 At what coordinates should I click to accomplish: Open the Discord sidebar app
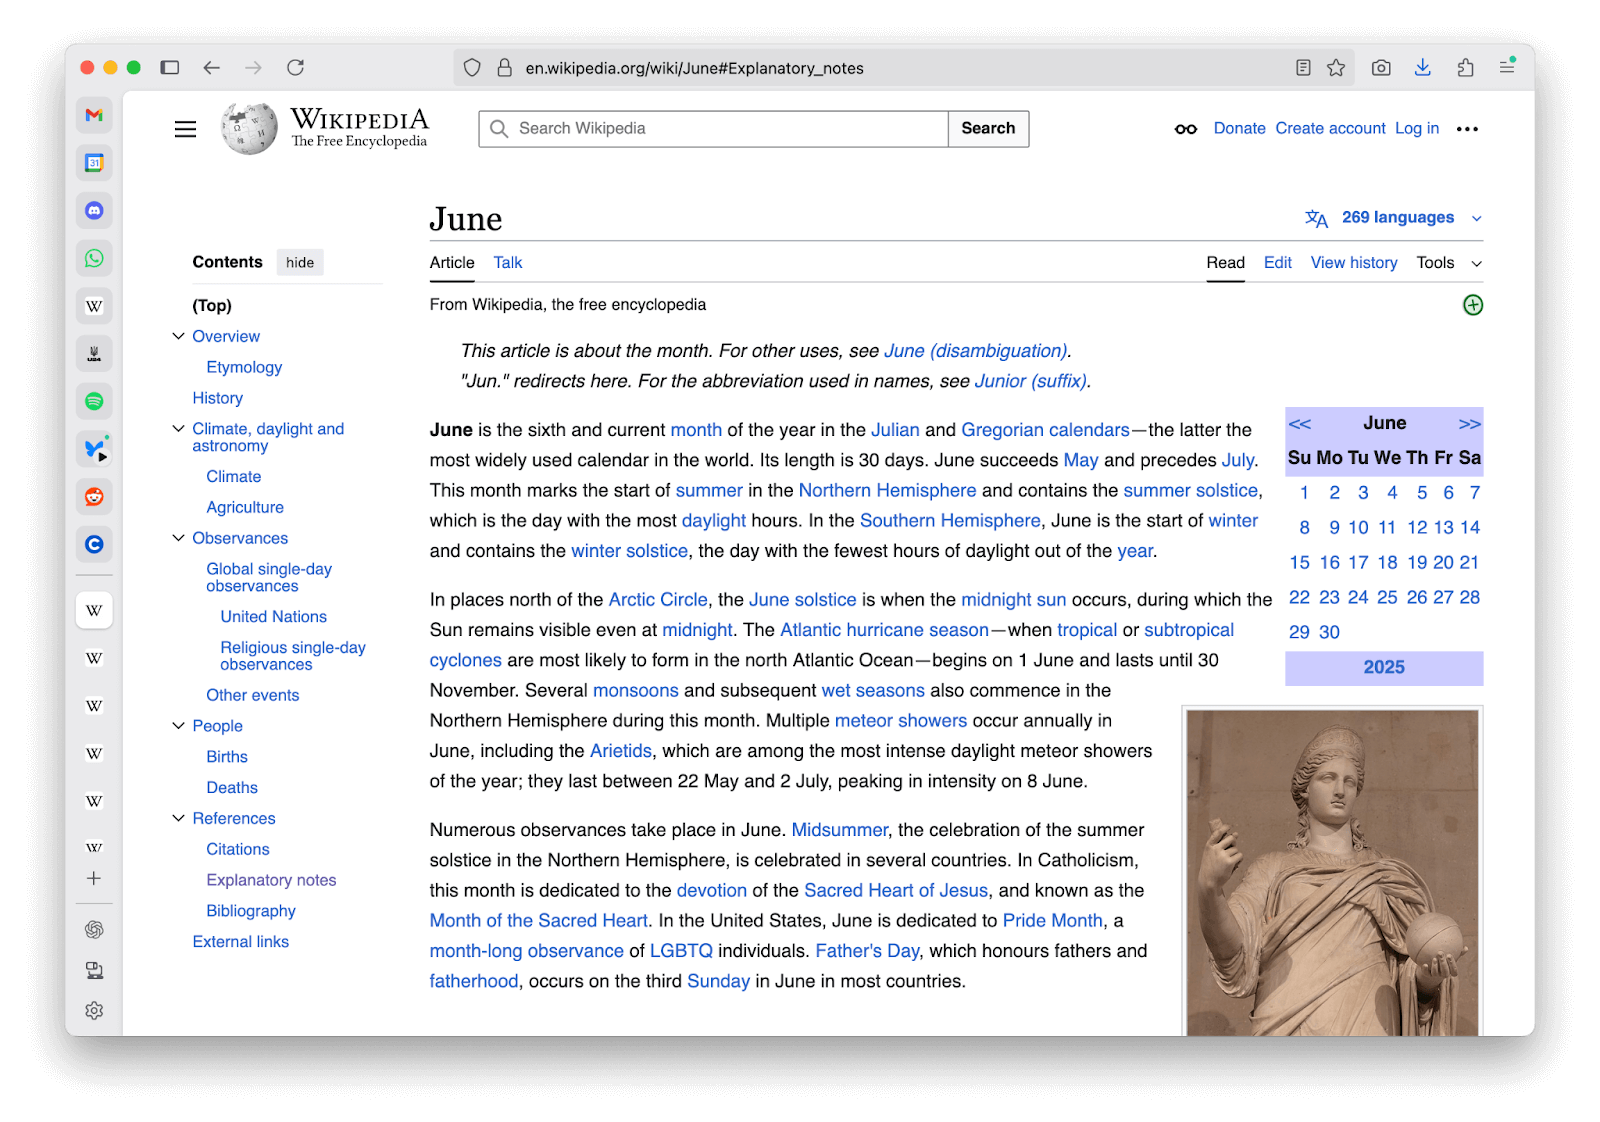(94, 210)
